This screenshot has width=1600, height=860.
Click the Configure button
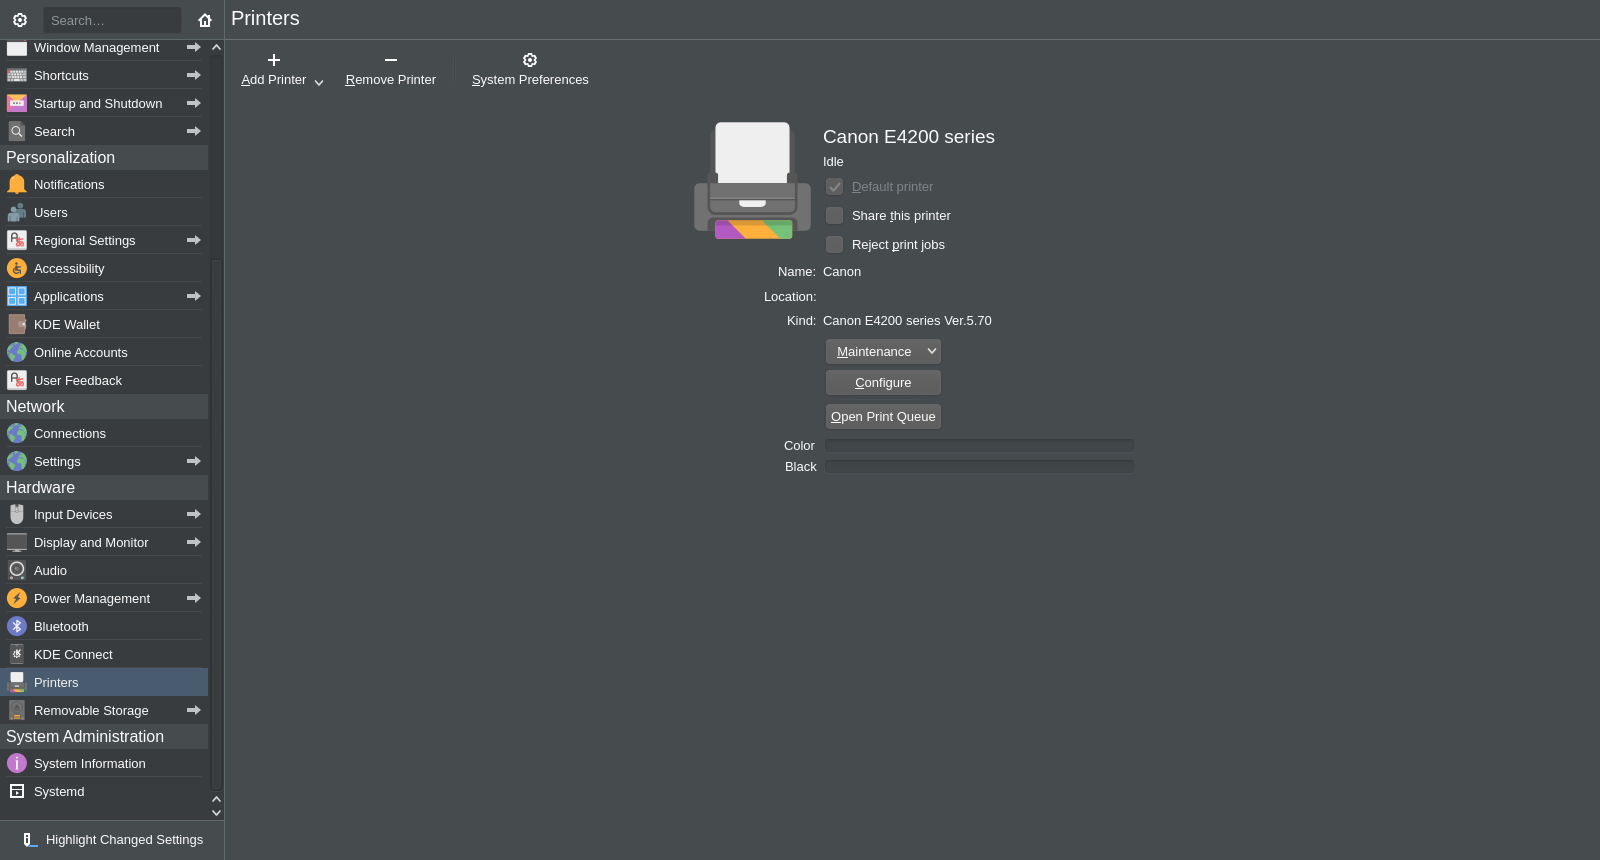click(883, 382)
